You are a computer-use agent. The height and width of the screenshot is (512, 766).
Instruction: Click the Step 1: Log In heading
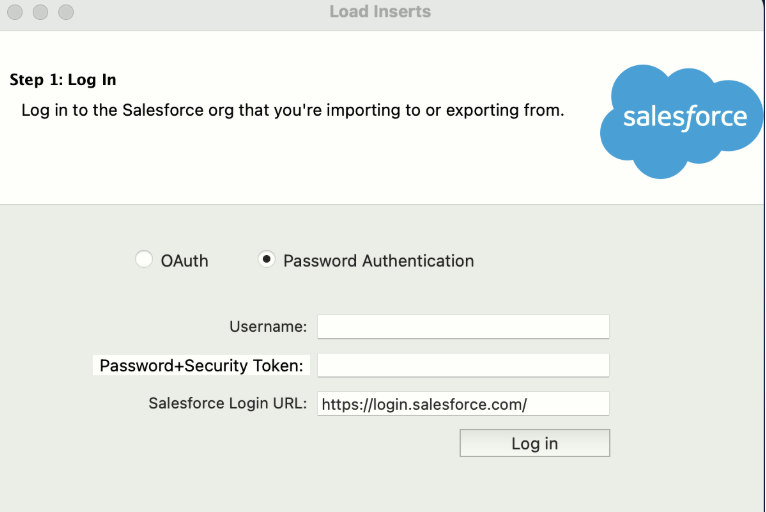70,79
